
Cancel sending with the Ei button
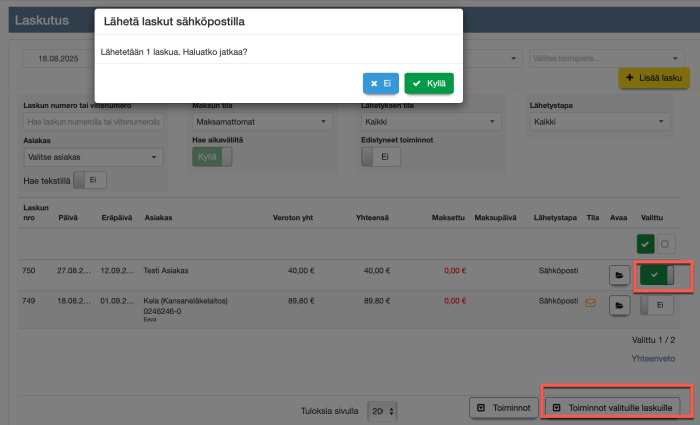(x=380, y=83)
